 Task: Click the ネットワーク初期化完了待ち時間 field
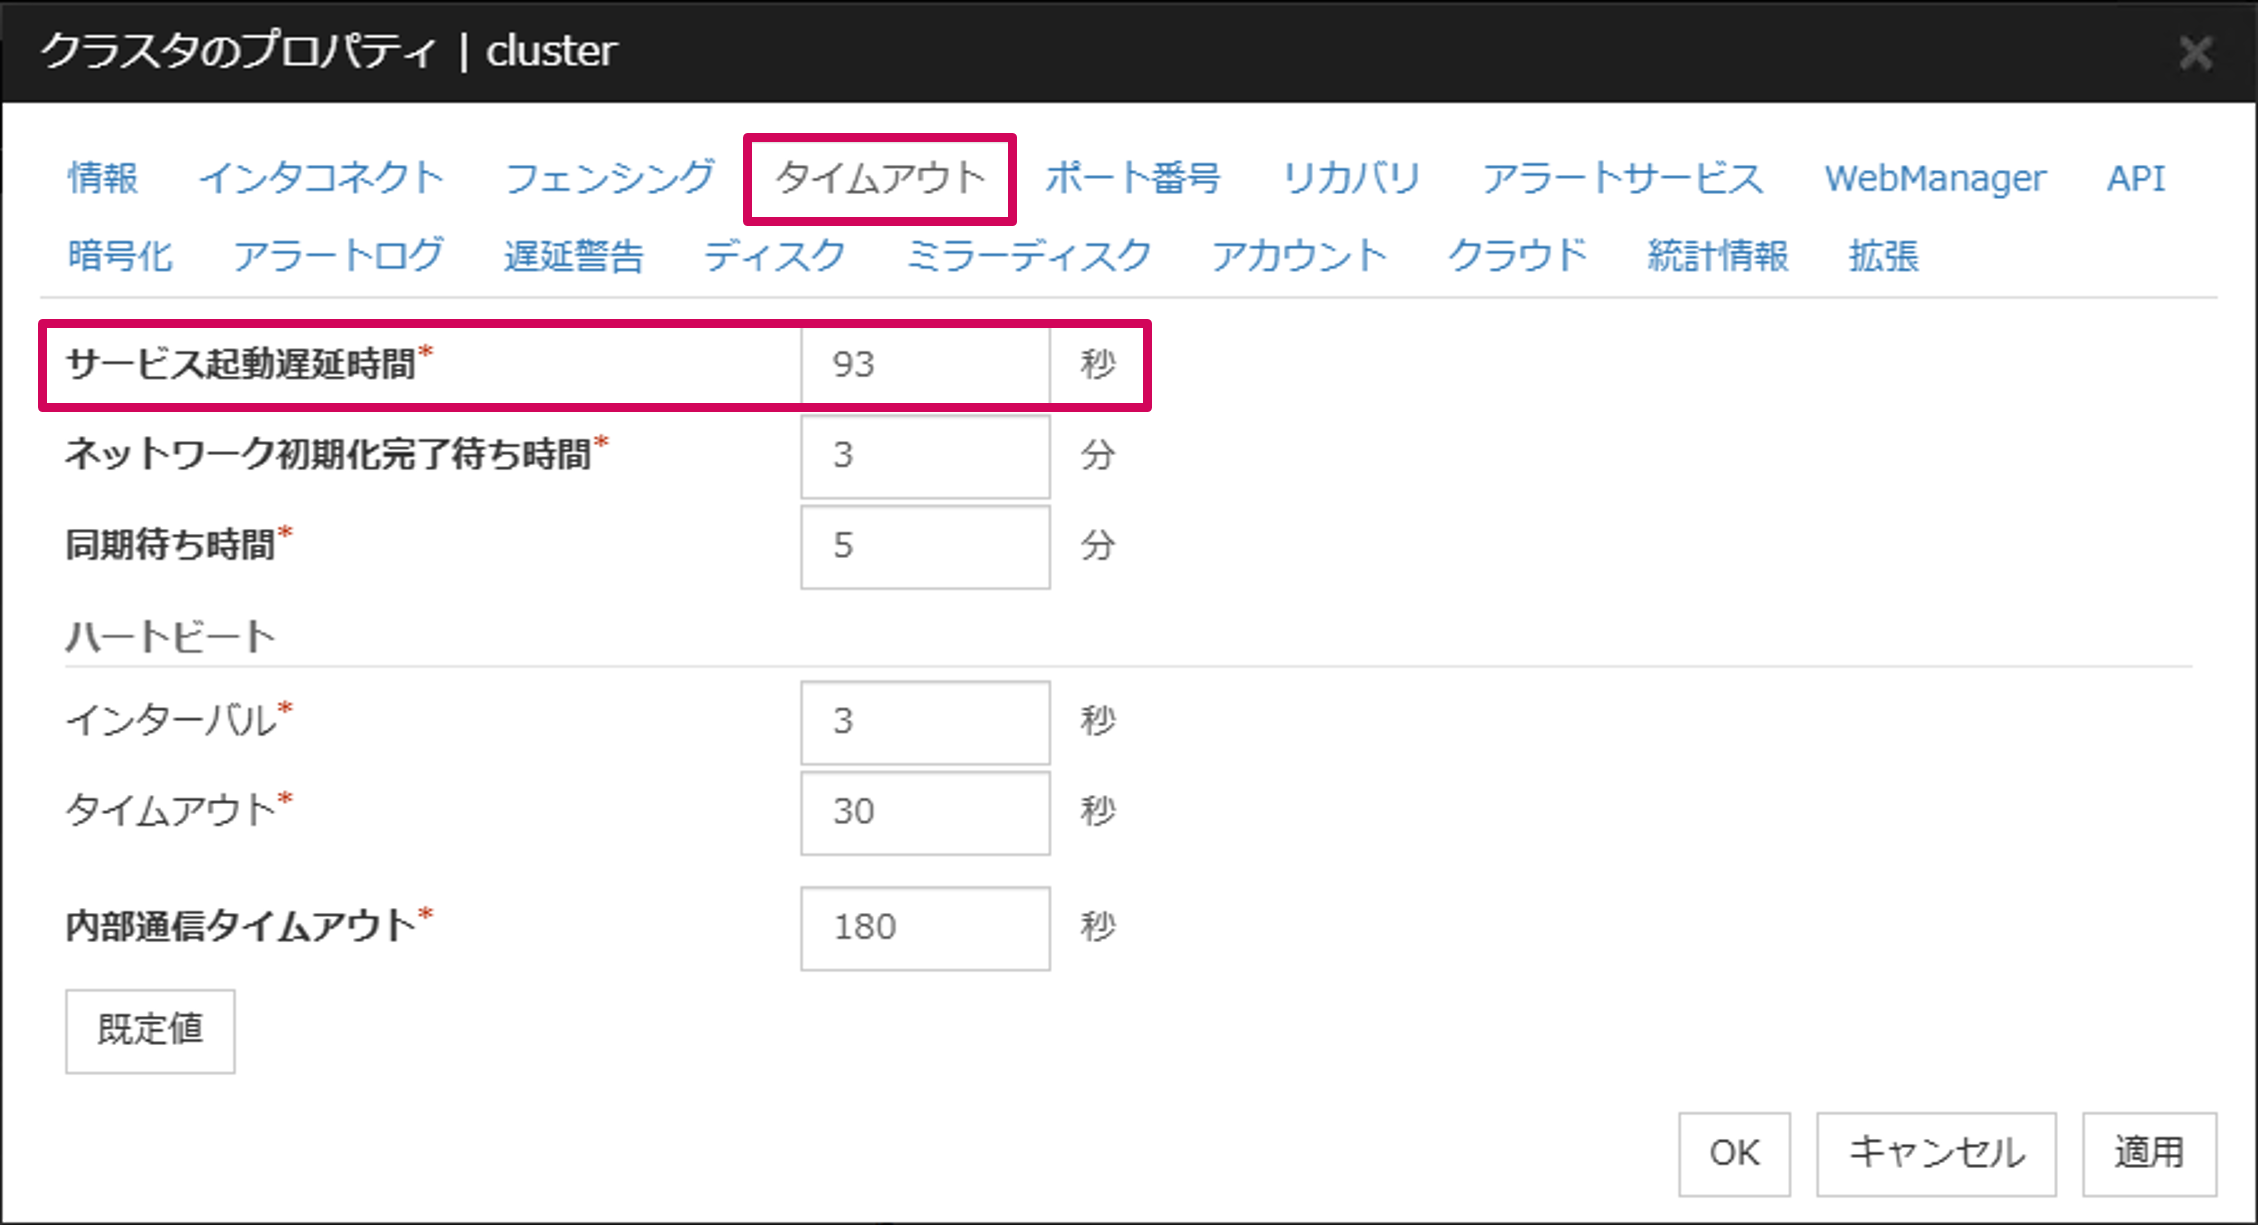925,456
